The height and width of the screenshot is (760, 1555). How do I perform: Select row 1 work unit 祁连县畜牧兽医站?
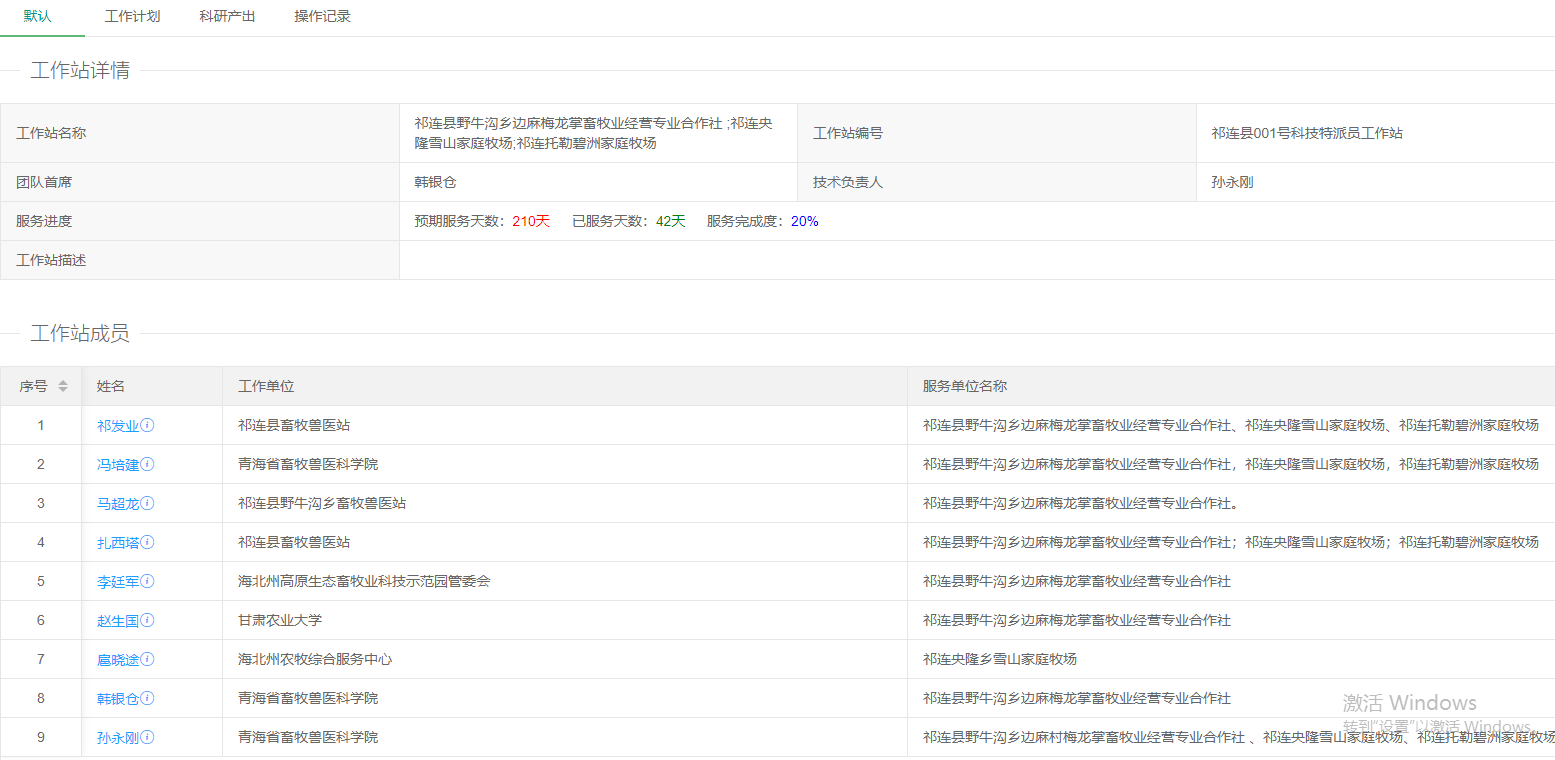tap(294, 425)
